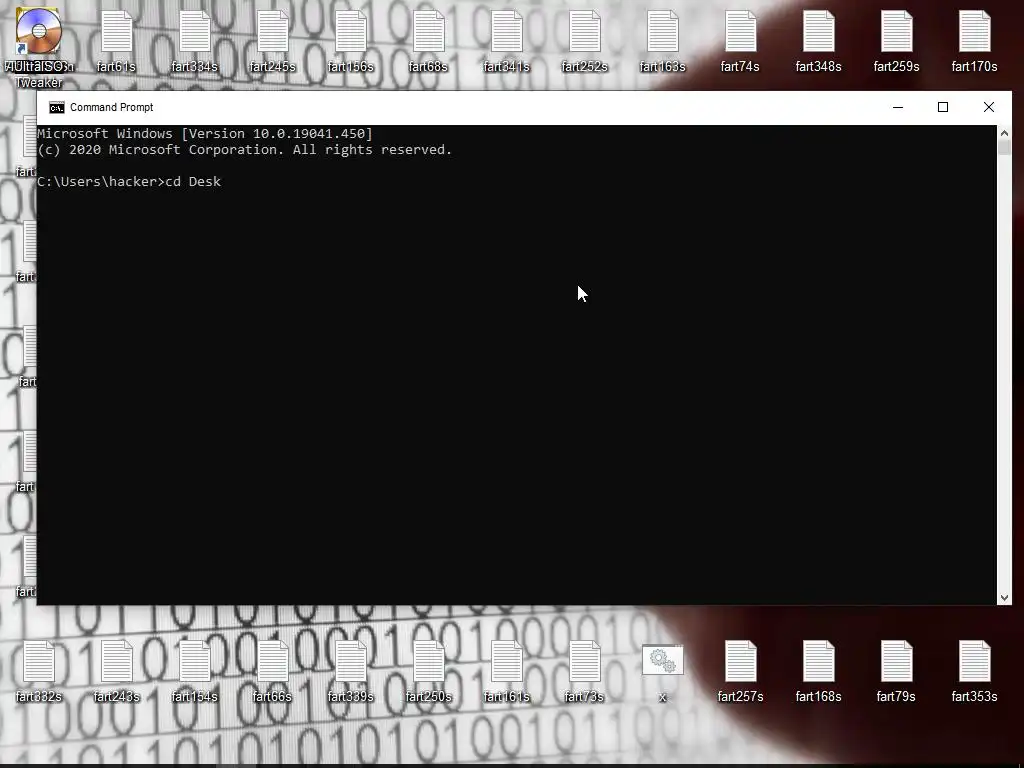Select the fart250s file icon
Screen dimensions: 1024x768
pyautogui.click(x=429, y=662)
